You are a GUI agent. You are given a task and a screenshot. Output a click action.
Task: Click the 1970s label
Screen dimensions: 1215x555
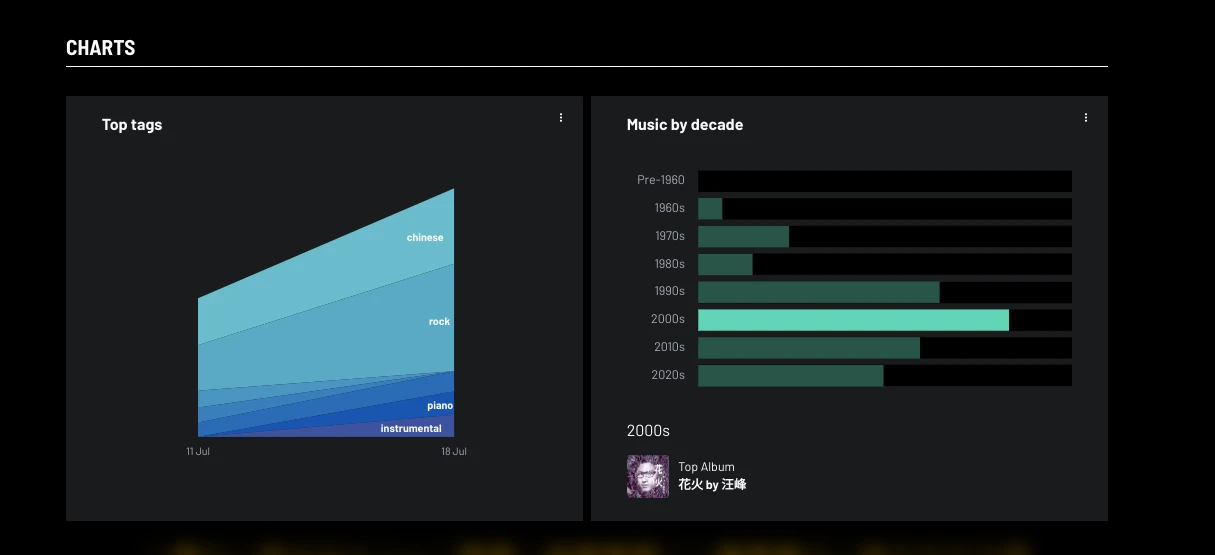coord(670,236)
